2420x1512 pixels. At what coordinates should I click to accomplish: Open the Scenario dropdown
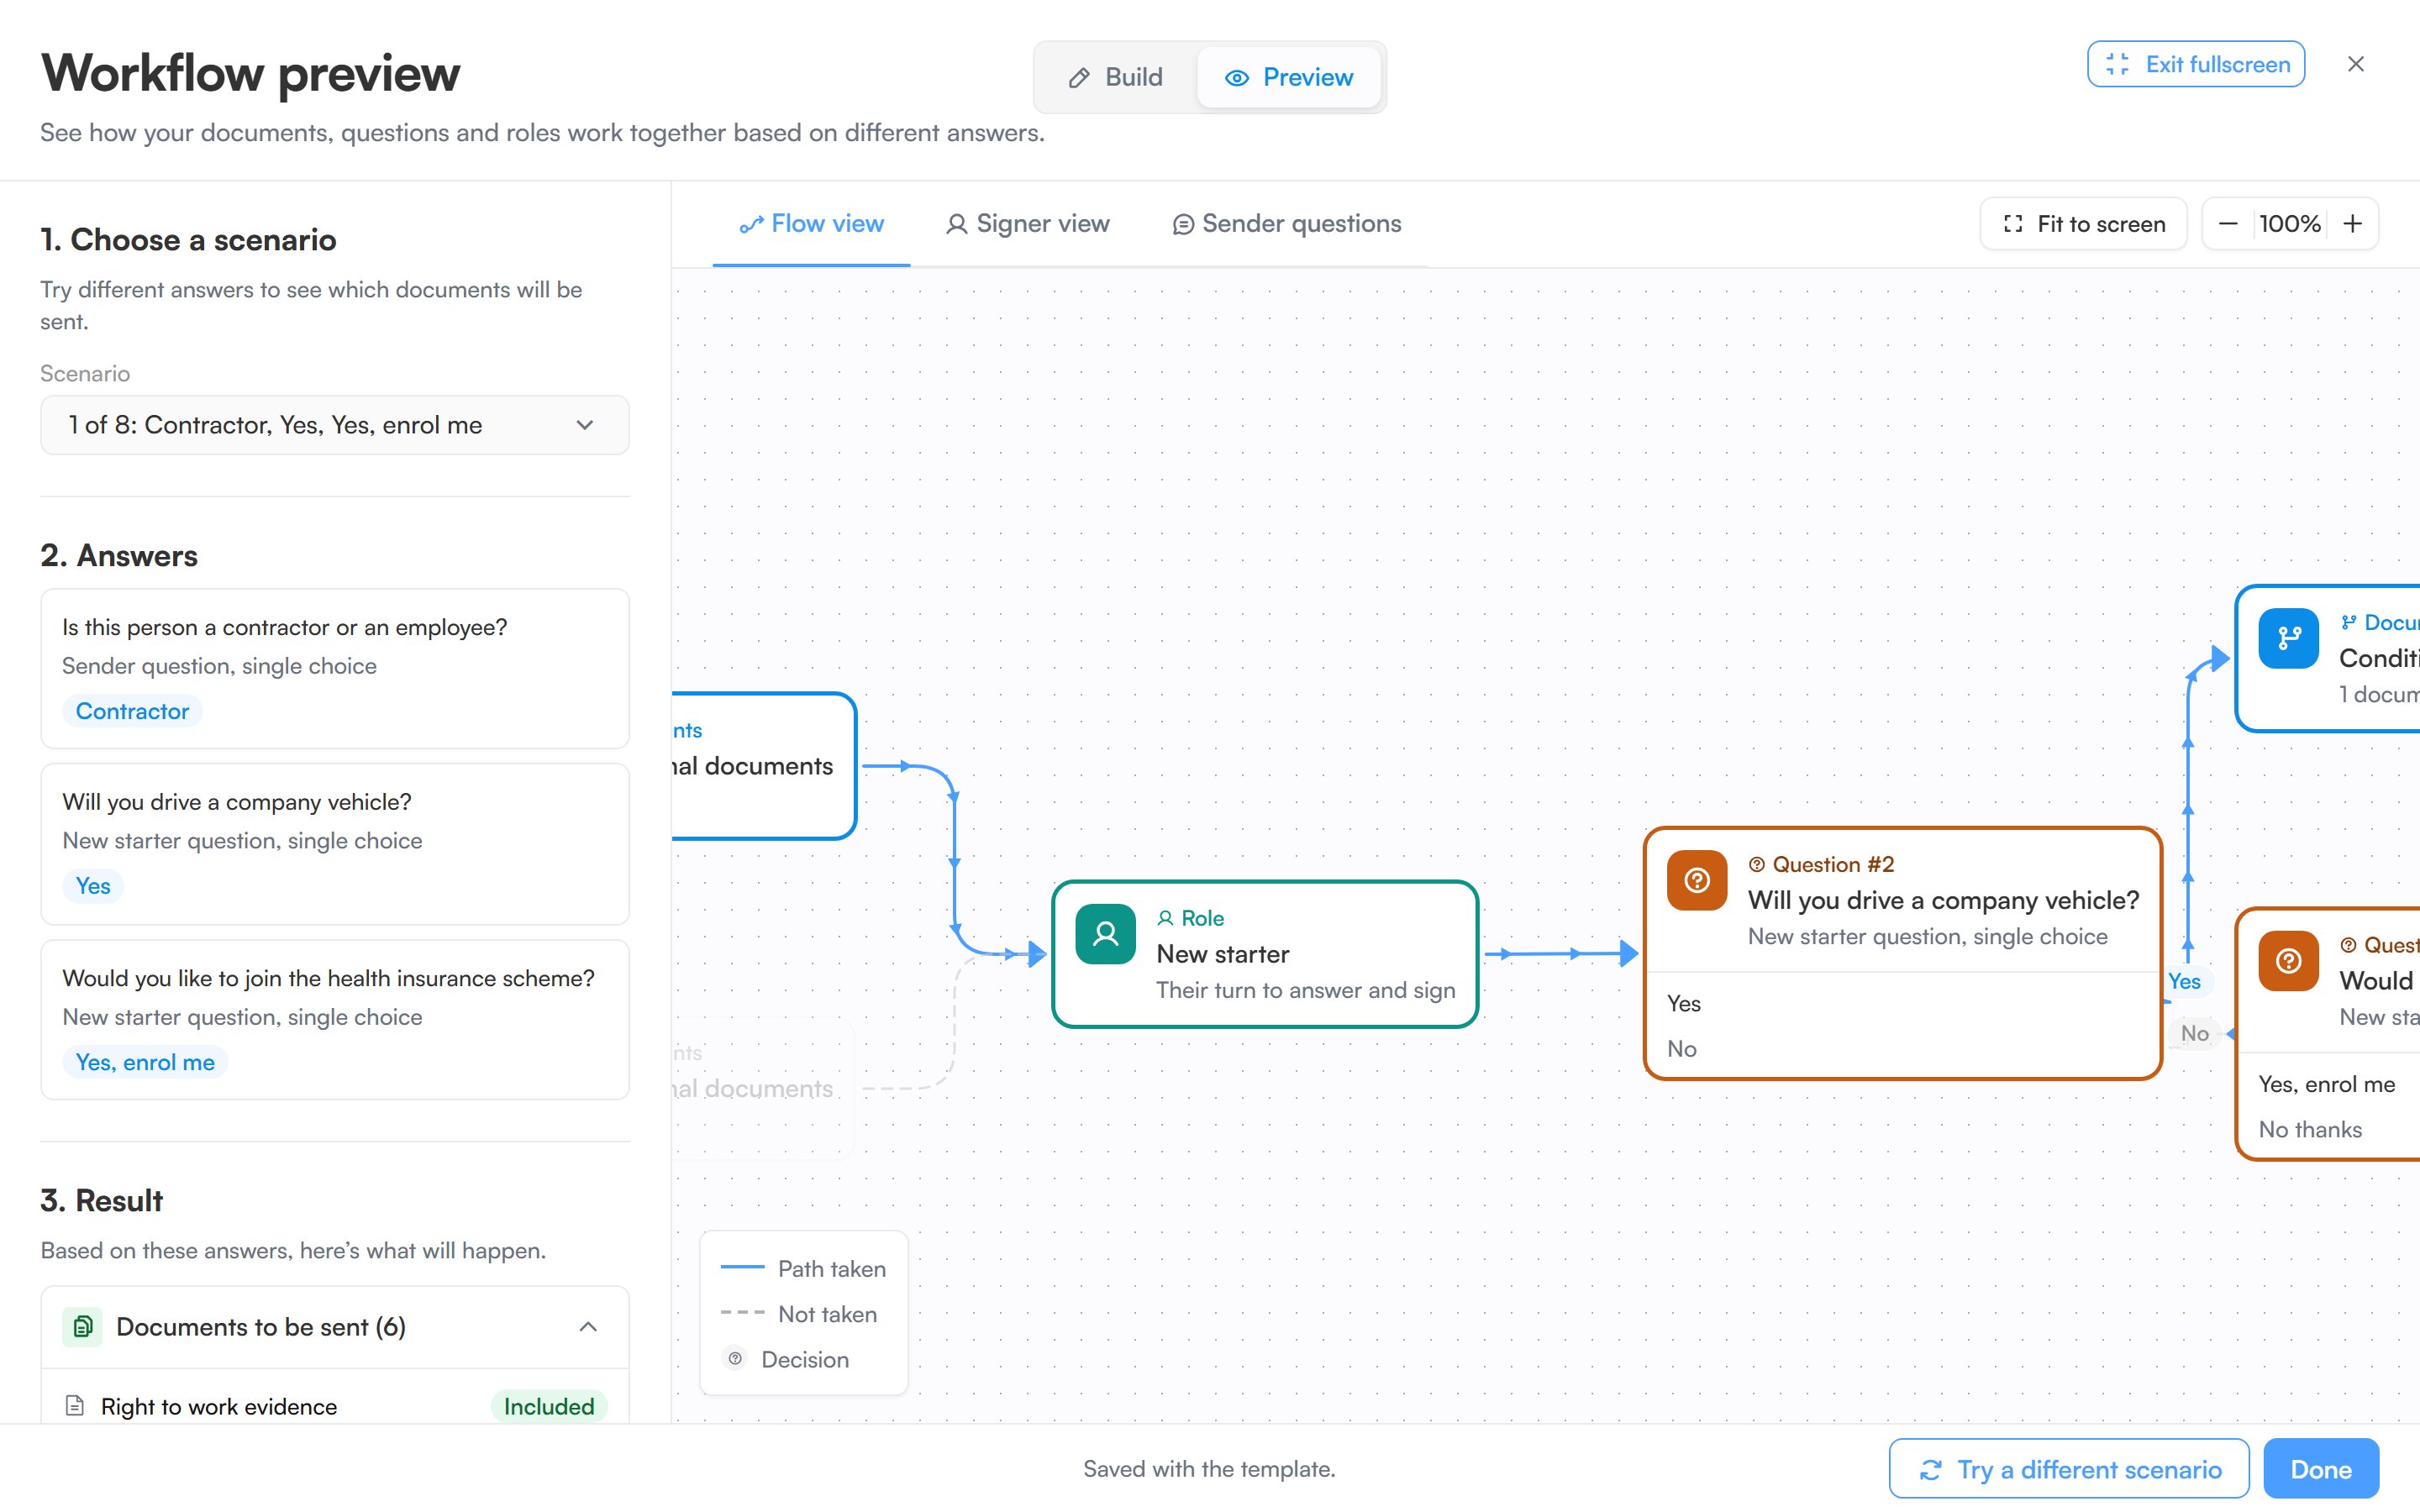pos(335,425)
